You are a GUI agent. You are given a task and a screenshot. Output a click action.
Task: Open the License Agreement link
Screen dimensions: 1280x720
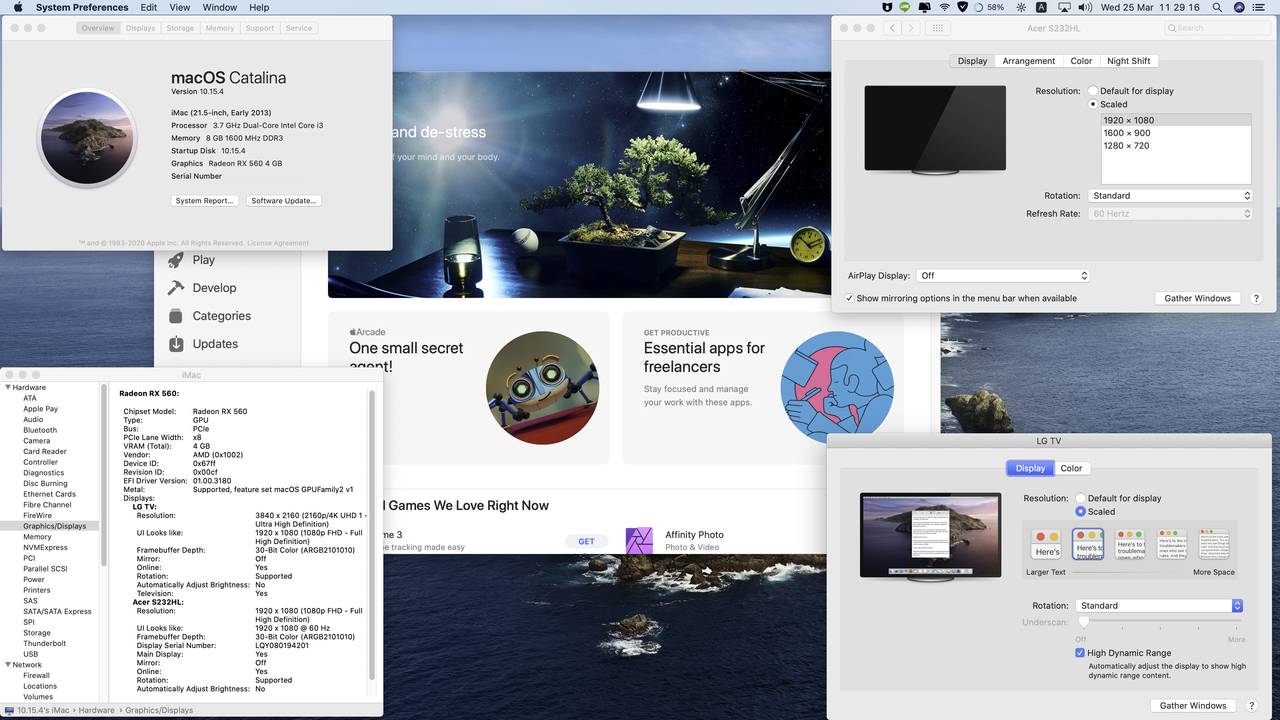click(x=279, y=243)
